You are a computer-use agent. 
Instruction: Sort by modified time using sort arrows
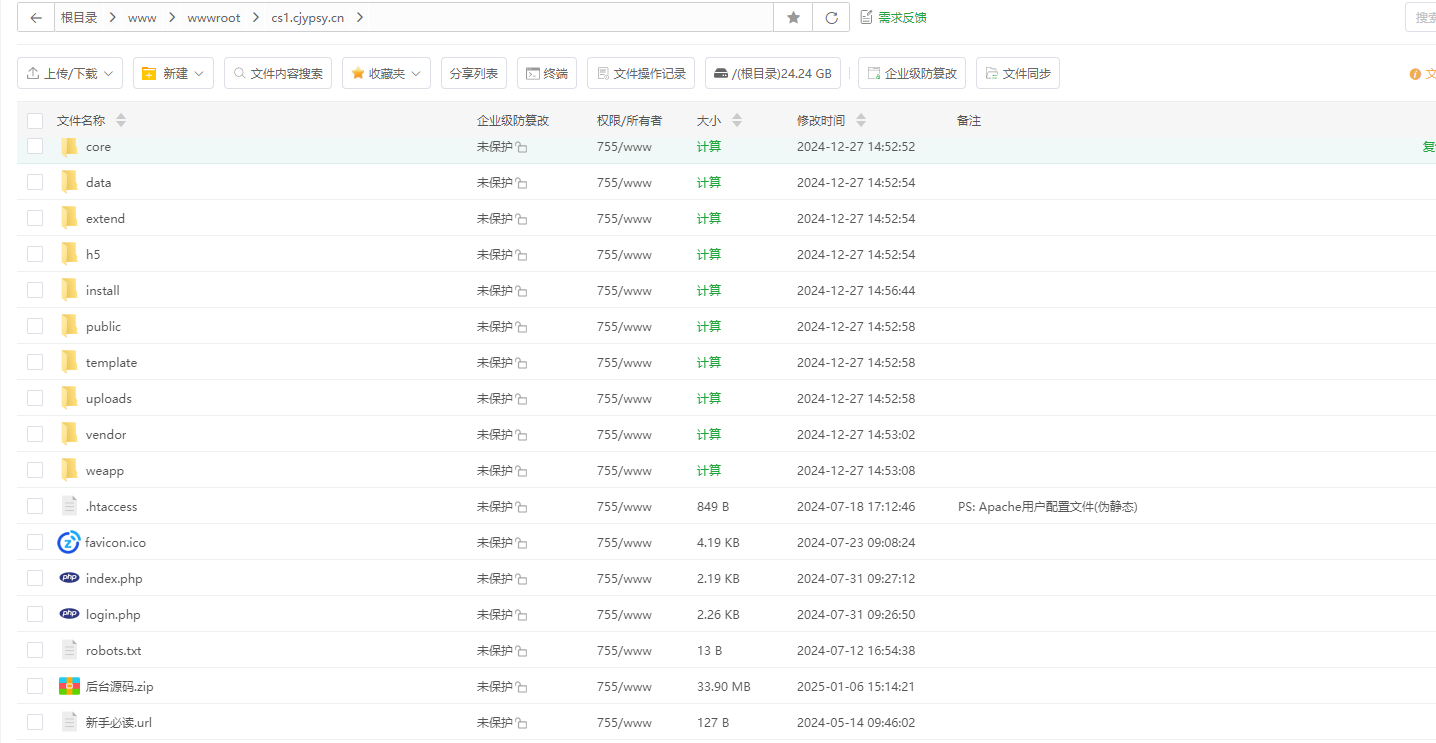tap(861, 120)
